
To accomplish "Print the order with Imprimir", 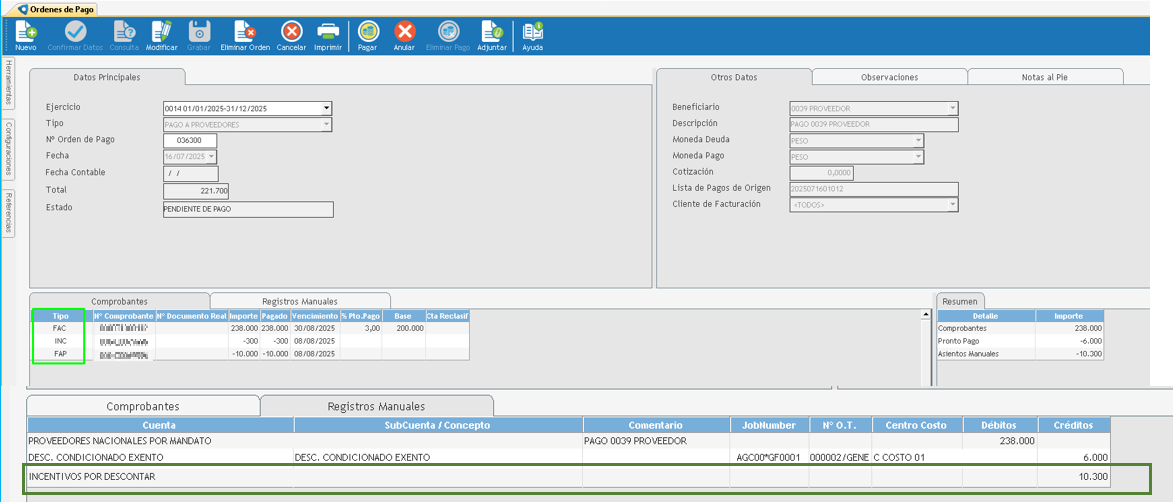I will coord(327,32).
